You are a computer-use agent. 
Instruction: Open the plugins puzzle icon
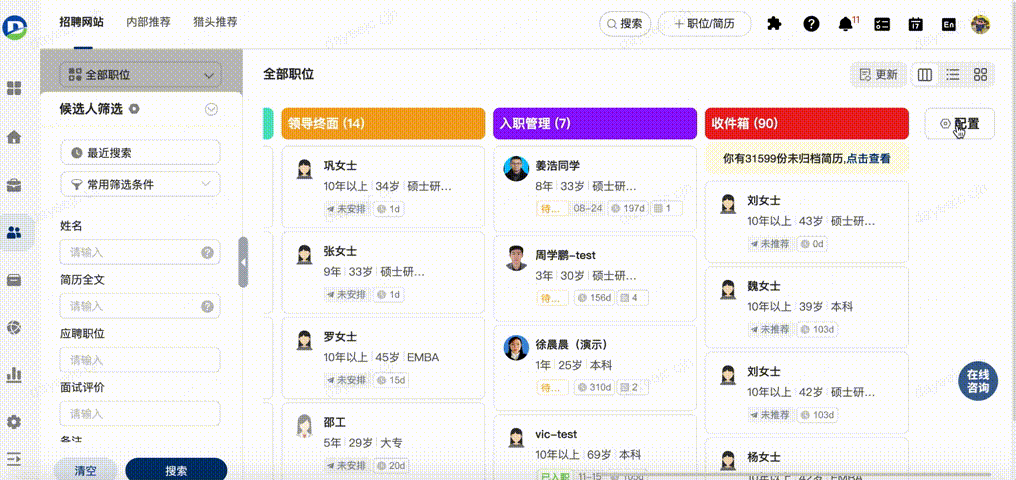[x=774, y=23]
